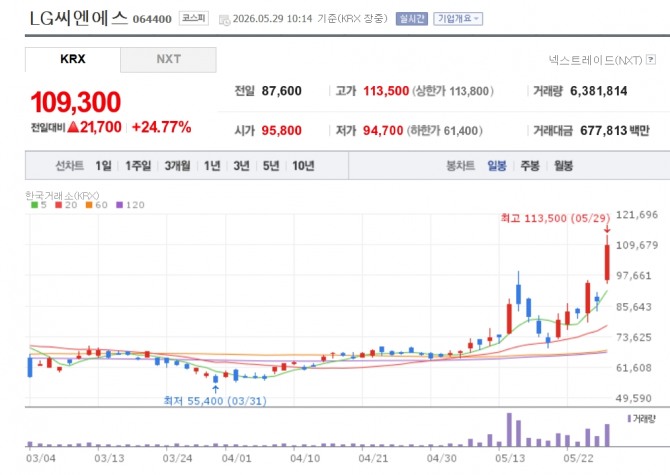Image resolution: width=670 pixels, height=475 pixels.
Task: Click the +24.77% change value
Action: pyautogui.click(x=162, y=127)
